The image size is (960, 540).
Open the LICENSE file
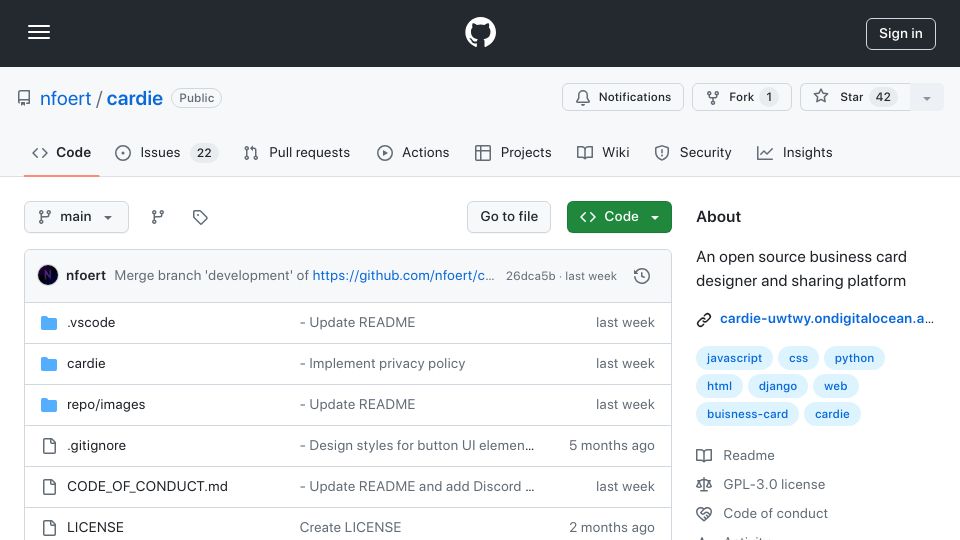click(x=95, y=528)
